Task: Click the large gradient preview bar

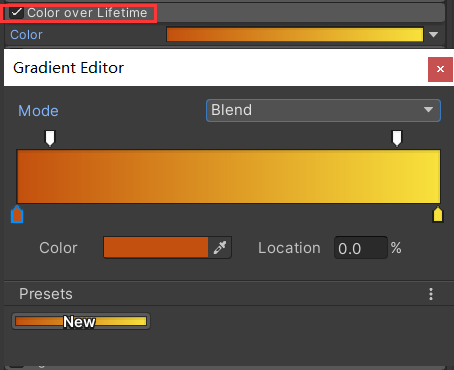Action: click(x=229, y=176)
